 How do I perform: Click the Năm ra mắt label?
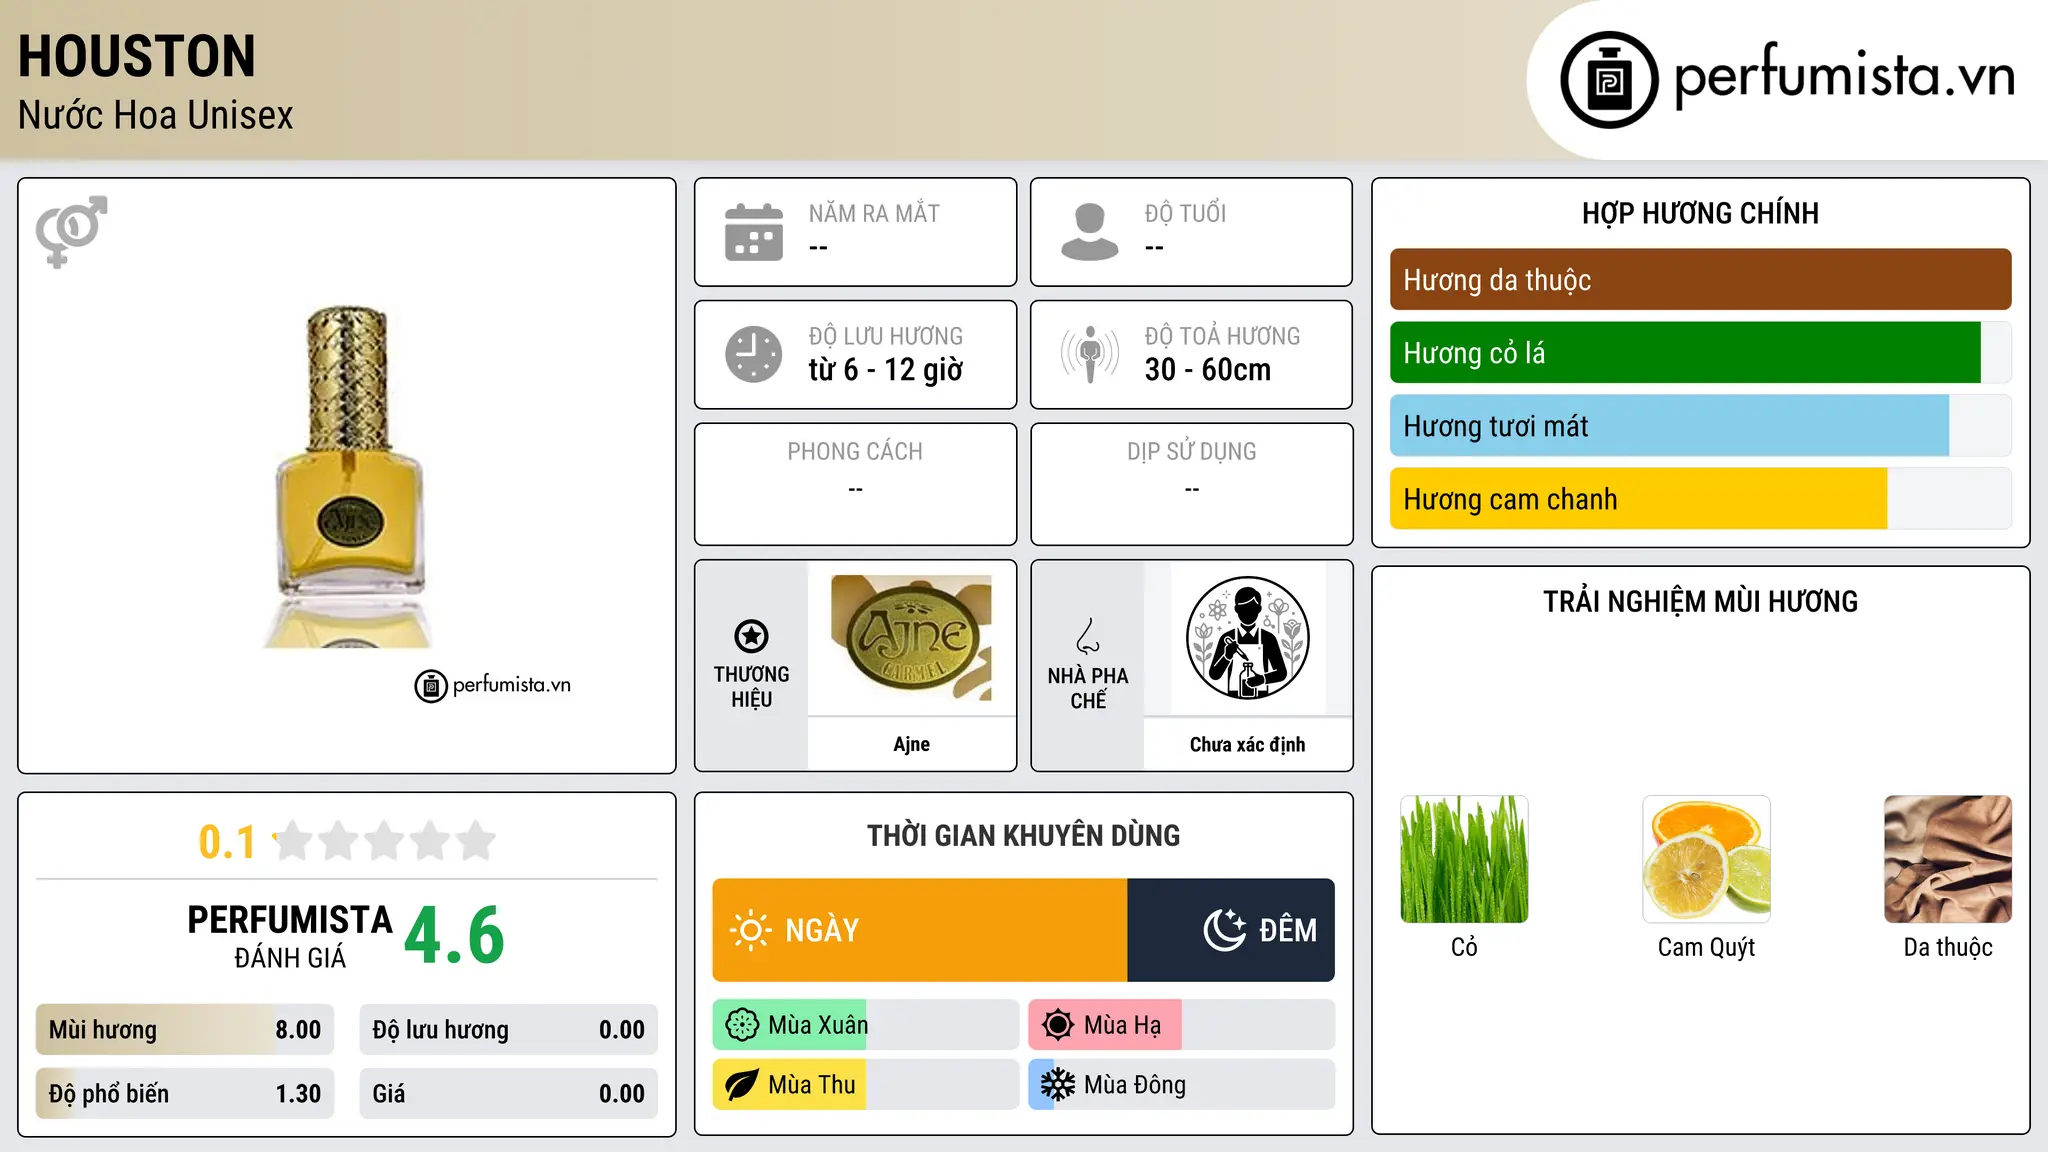pyautogui.click(x=874, y=213)
